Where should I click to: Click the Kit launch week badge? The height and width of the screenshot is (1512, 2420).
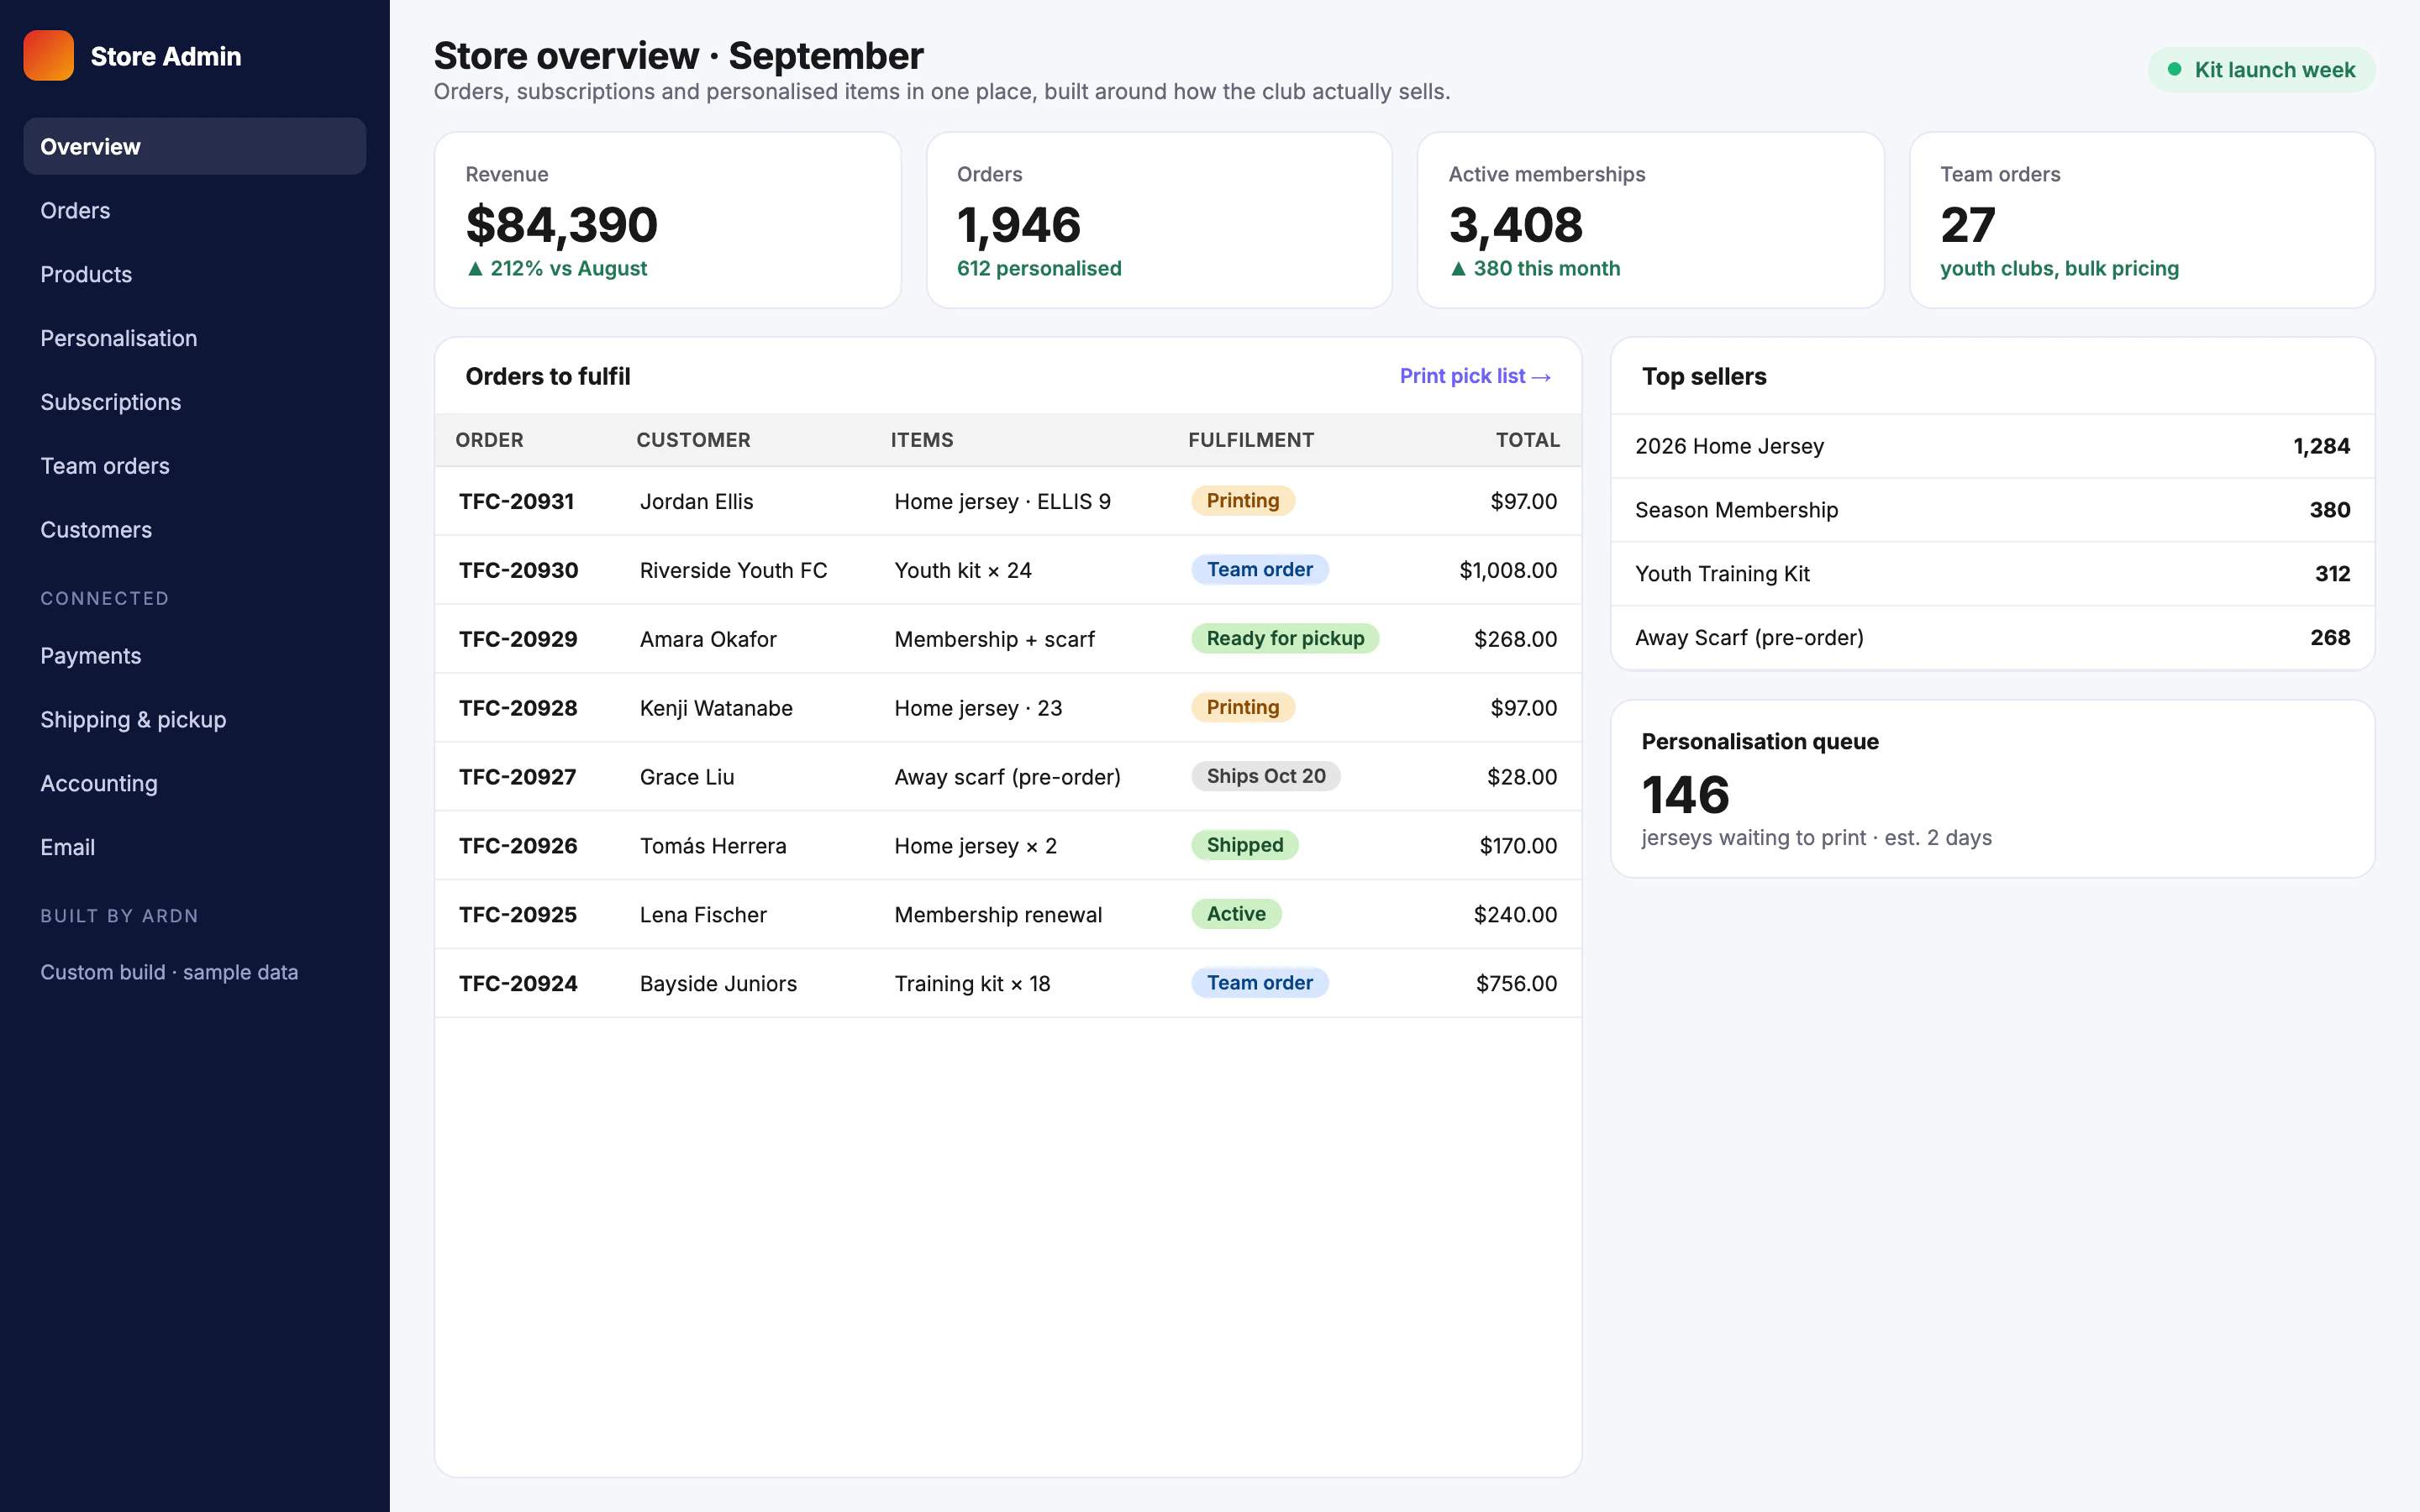point(2261,70)
